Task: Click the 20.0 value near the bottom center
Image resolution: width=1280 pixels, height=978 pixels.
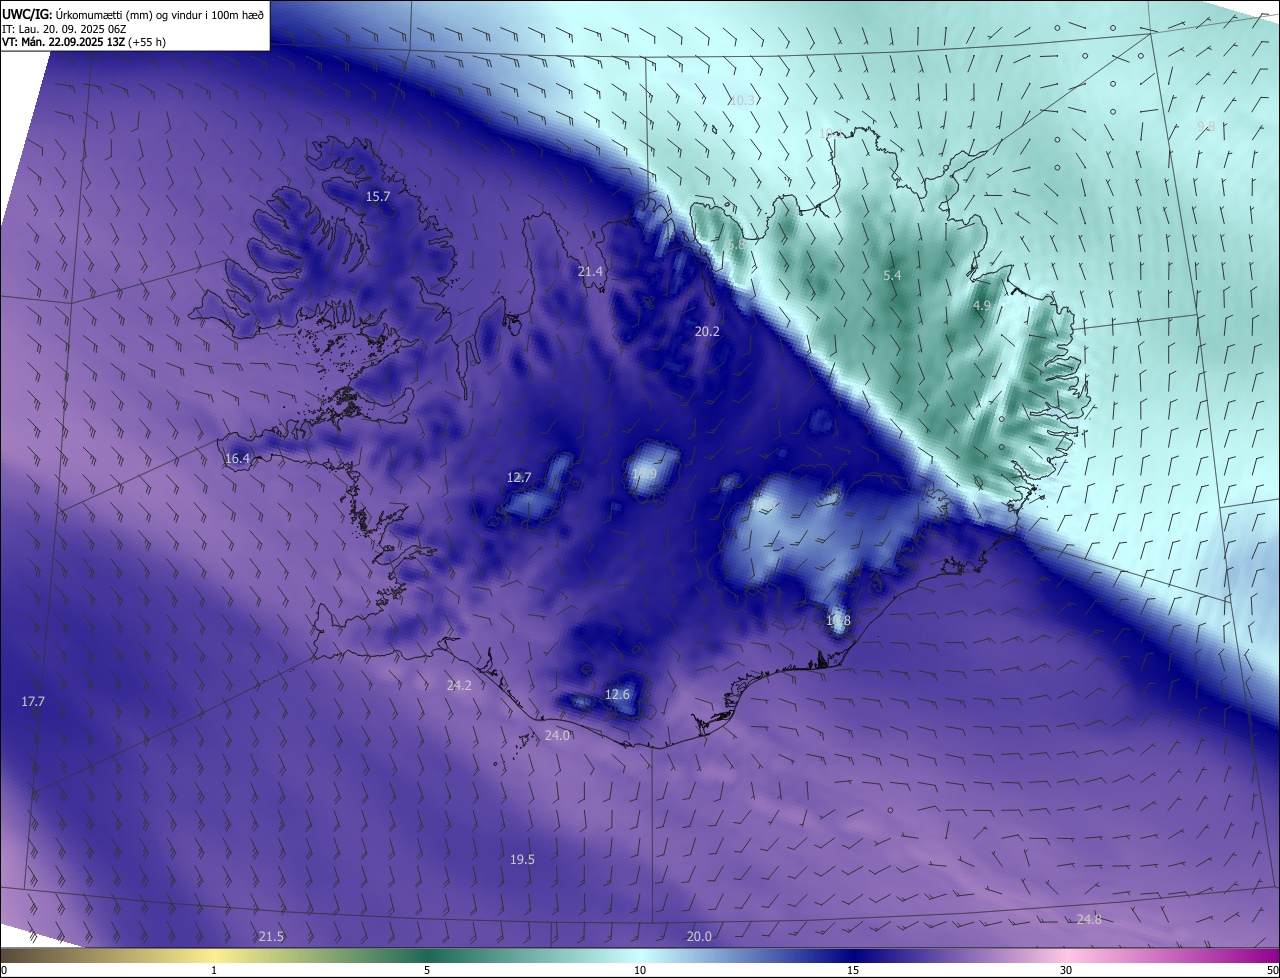Action: (699, 937)
